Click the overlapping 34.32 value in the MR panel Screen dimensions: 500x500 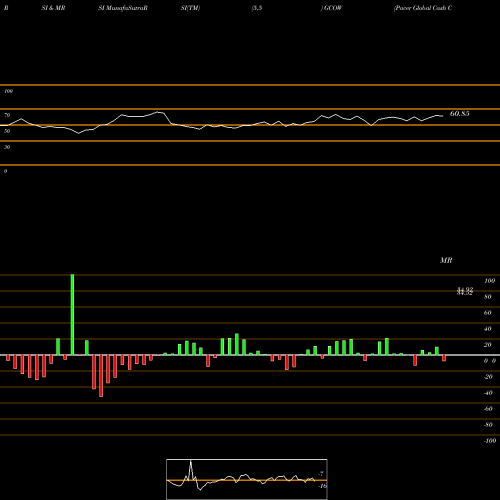pos(465,292)
